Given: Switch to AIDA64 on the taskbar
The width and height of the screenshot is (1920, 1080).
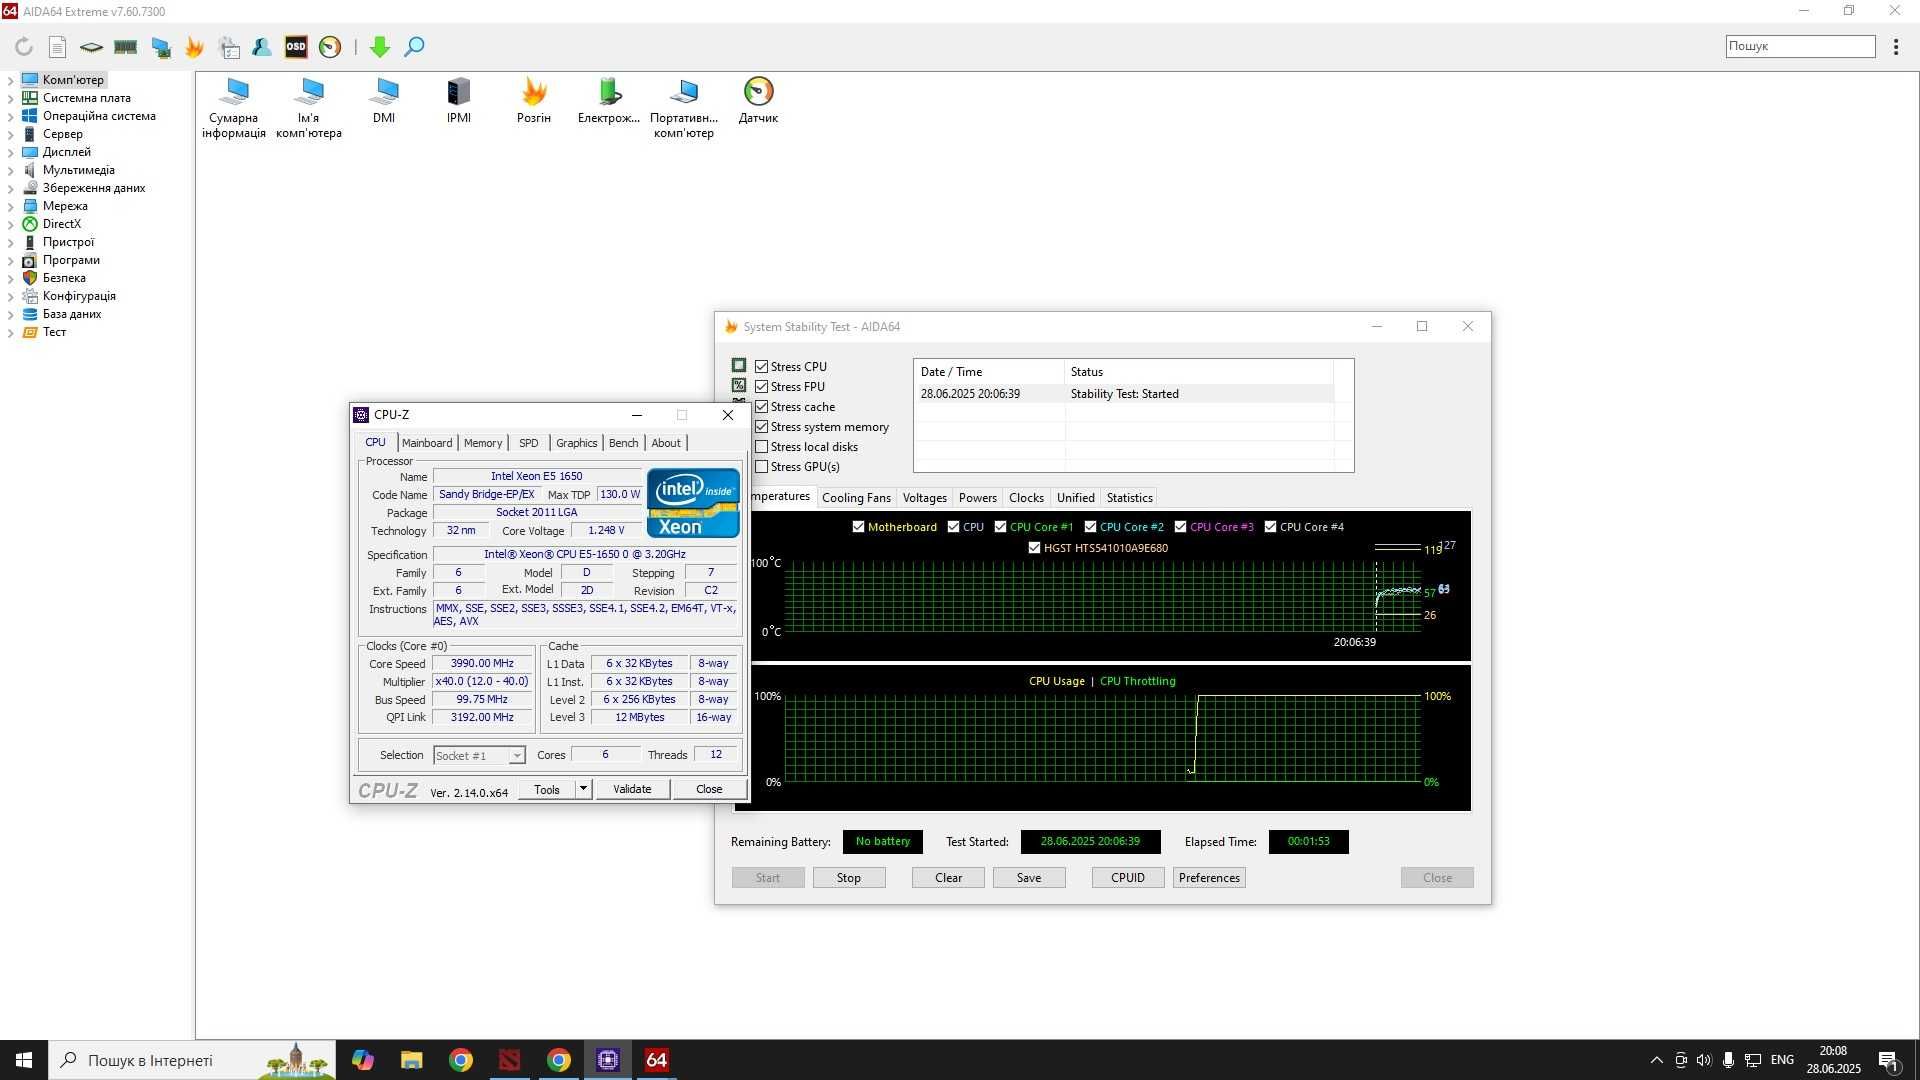Looking at the screenshot, I should [x=656, y=1060].
